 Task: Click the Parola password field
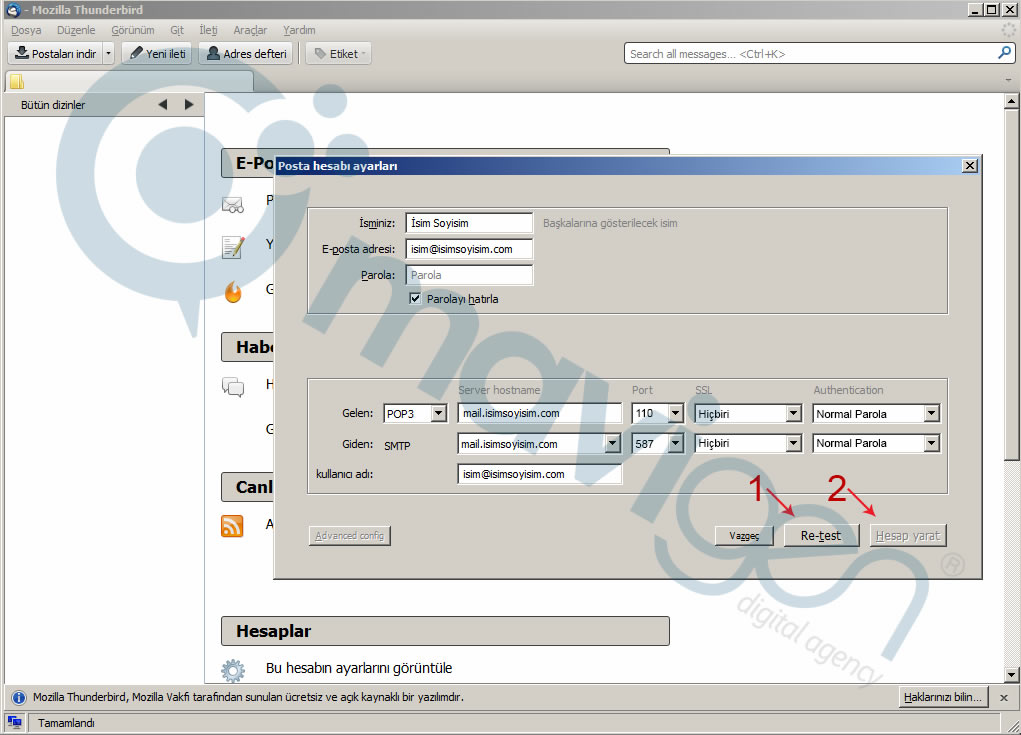pos(469,275)
